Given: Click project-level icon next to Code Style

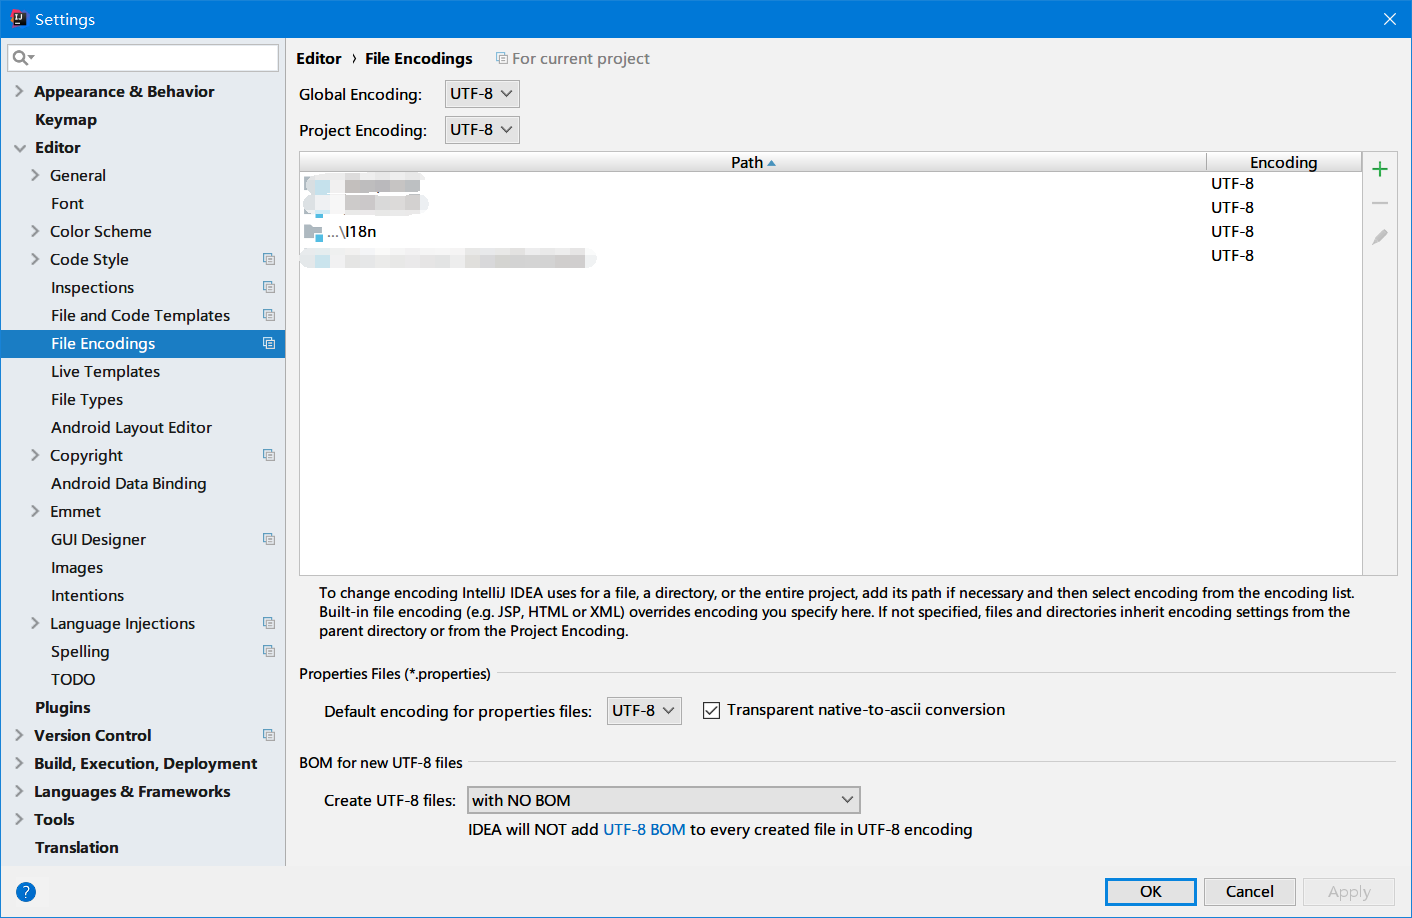Looking at the screenshot, I should (x=269, y=259).
